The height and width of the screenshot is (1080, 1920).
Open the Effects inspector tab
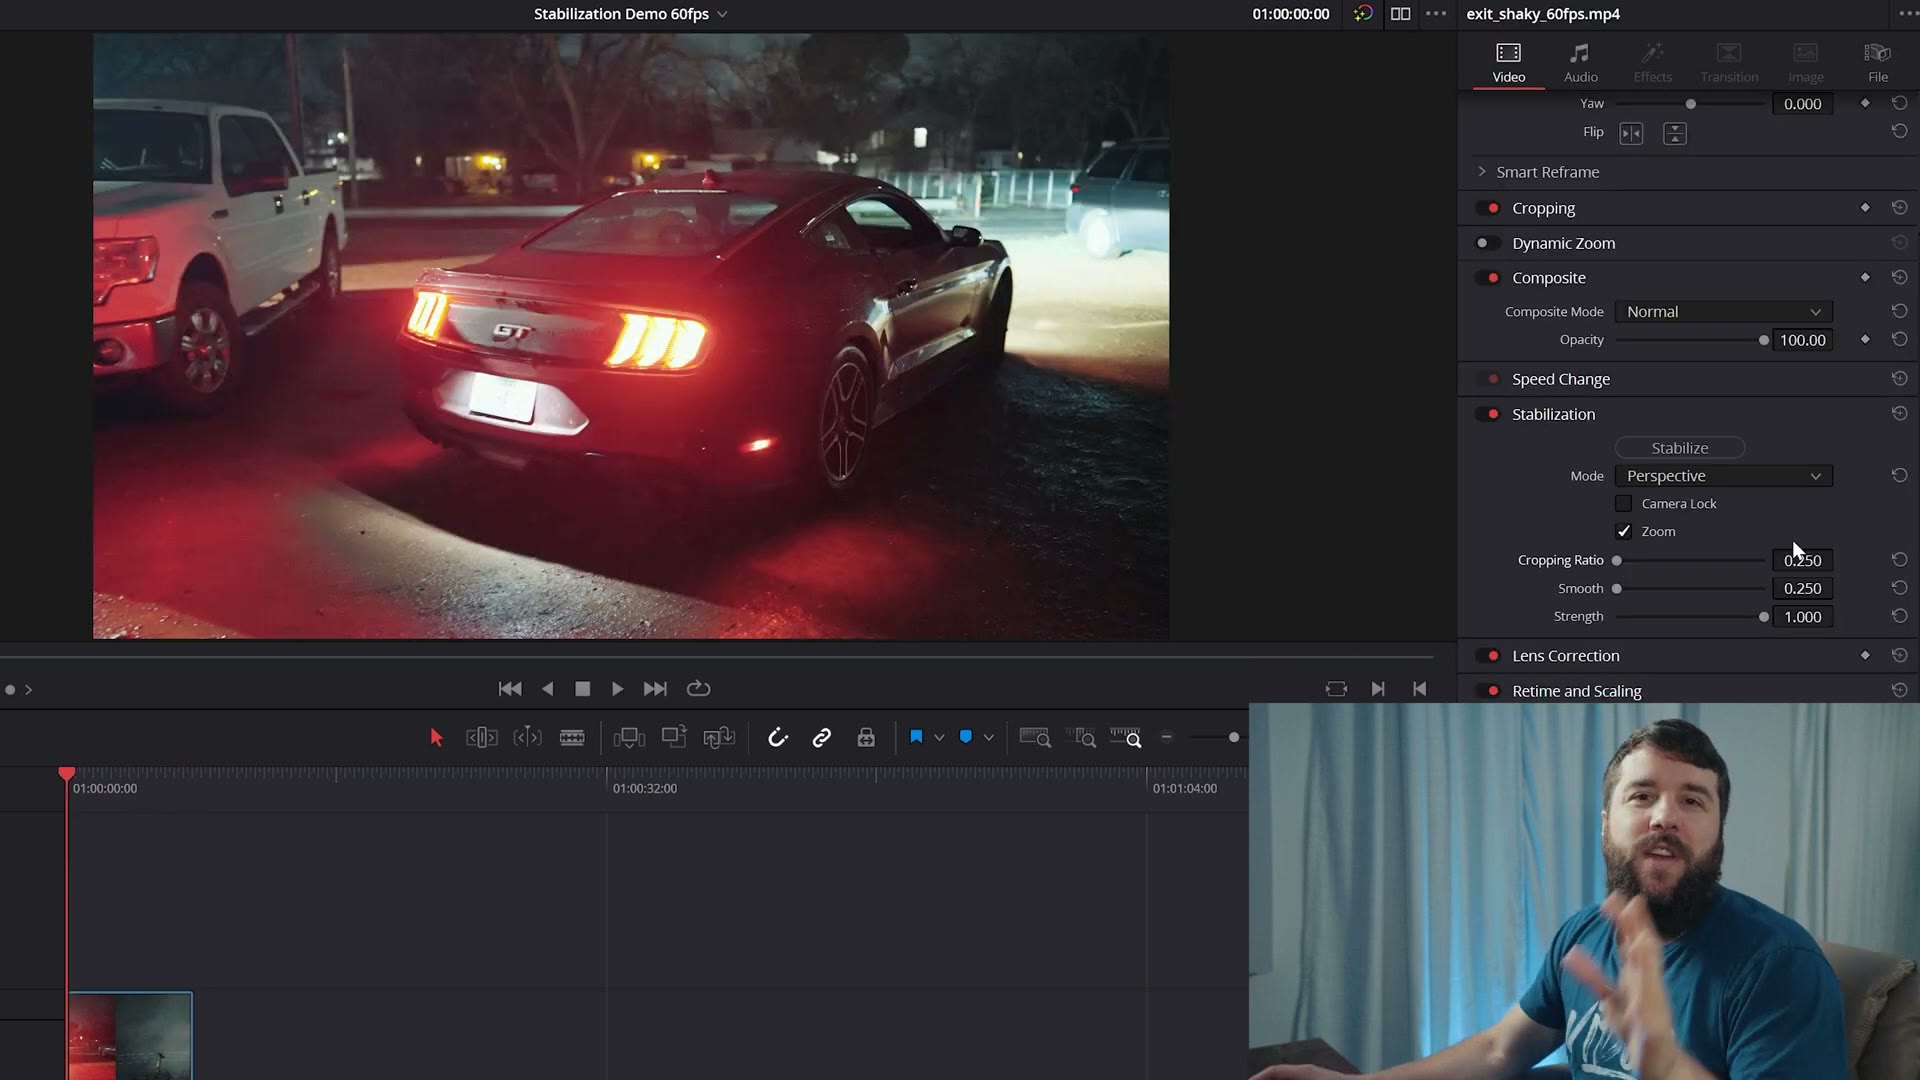(x=1653, y=62)
